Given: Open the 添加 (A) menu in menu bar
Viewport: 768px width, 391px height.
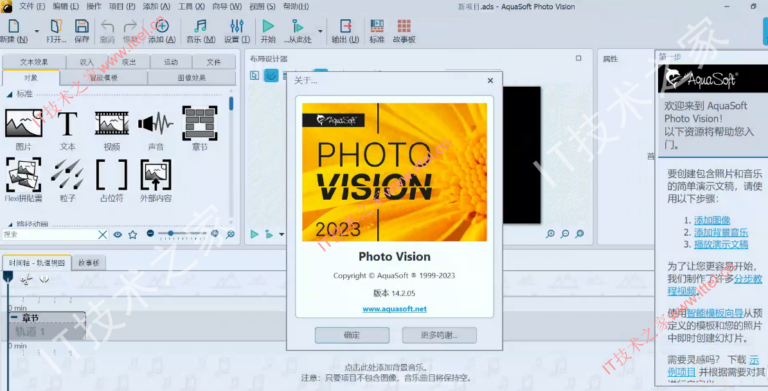Looking at the screenshot, I should [x=156, y=6].
